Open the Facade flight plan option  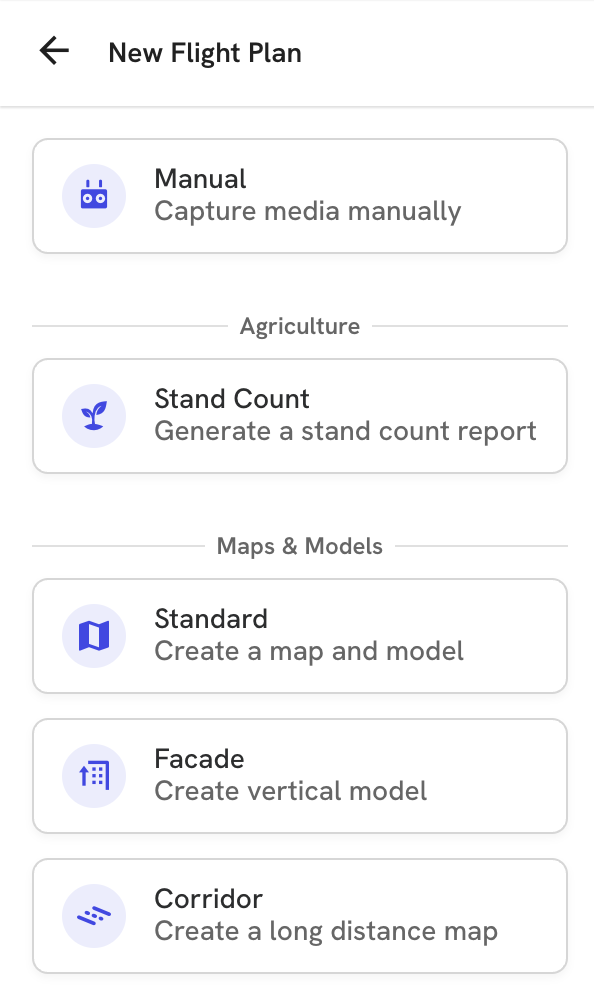[x=300, y=776]
